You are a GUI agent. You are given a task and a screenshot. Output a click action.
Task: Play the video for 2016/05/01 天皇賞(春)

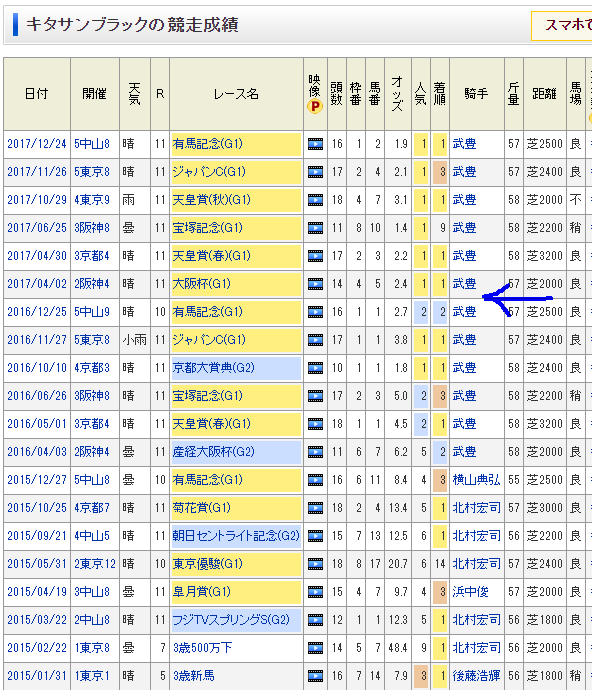(x=315, y=424)
